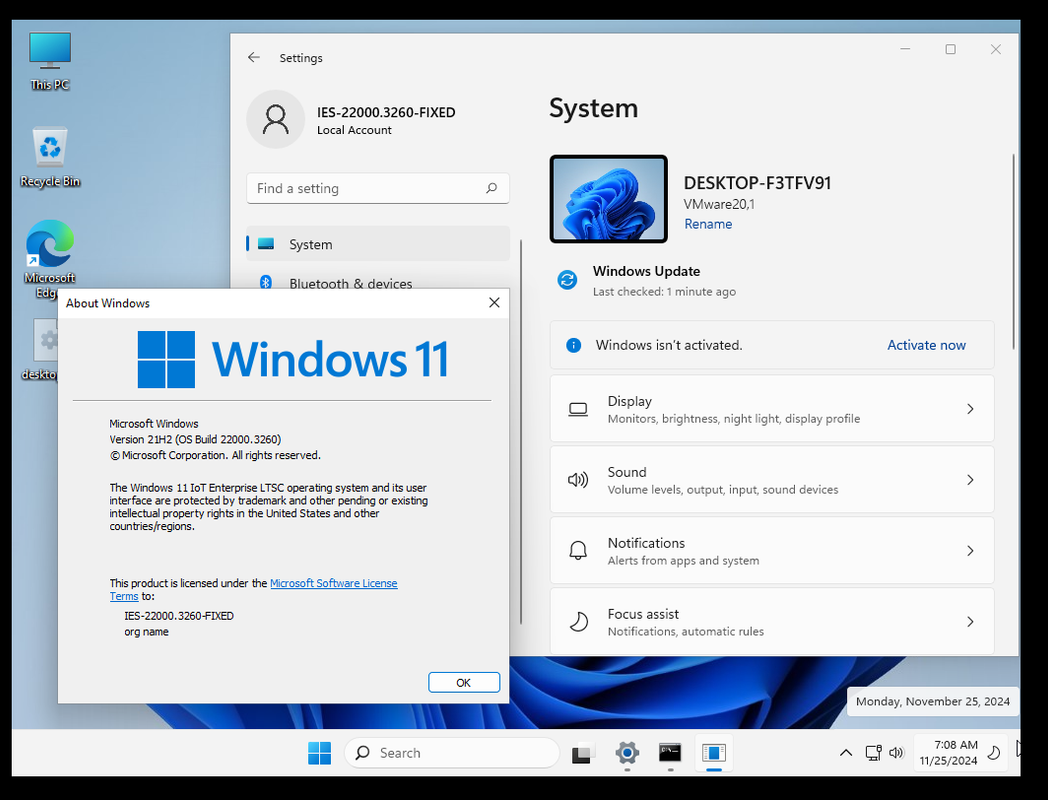Click the network icon in system tray
This screenshot has height=800, width=1048.
click(874, 753)
